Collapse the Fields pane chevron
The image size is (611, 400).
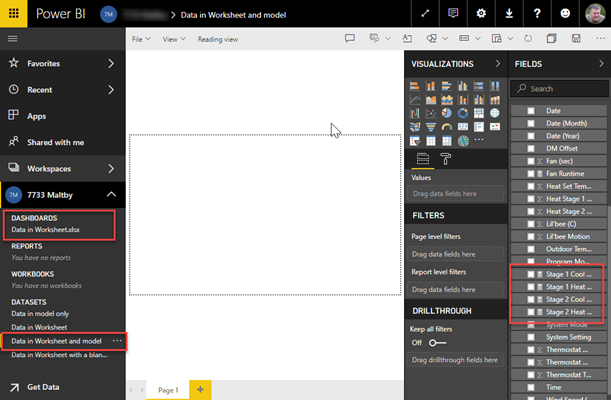[601, 63]
